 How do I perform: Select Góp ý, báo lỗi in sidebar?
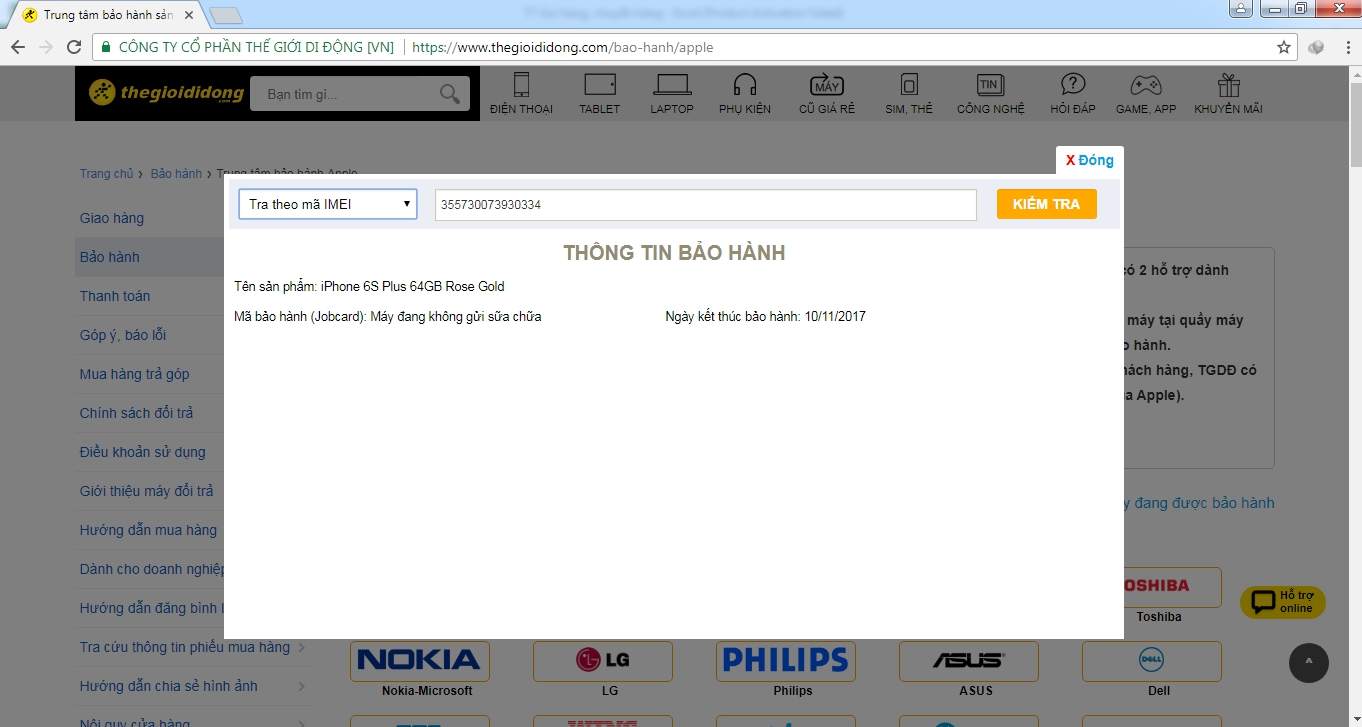coord(123,335)
